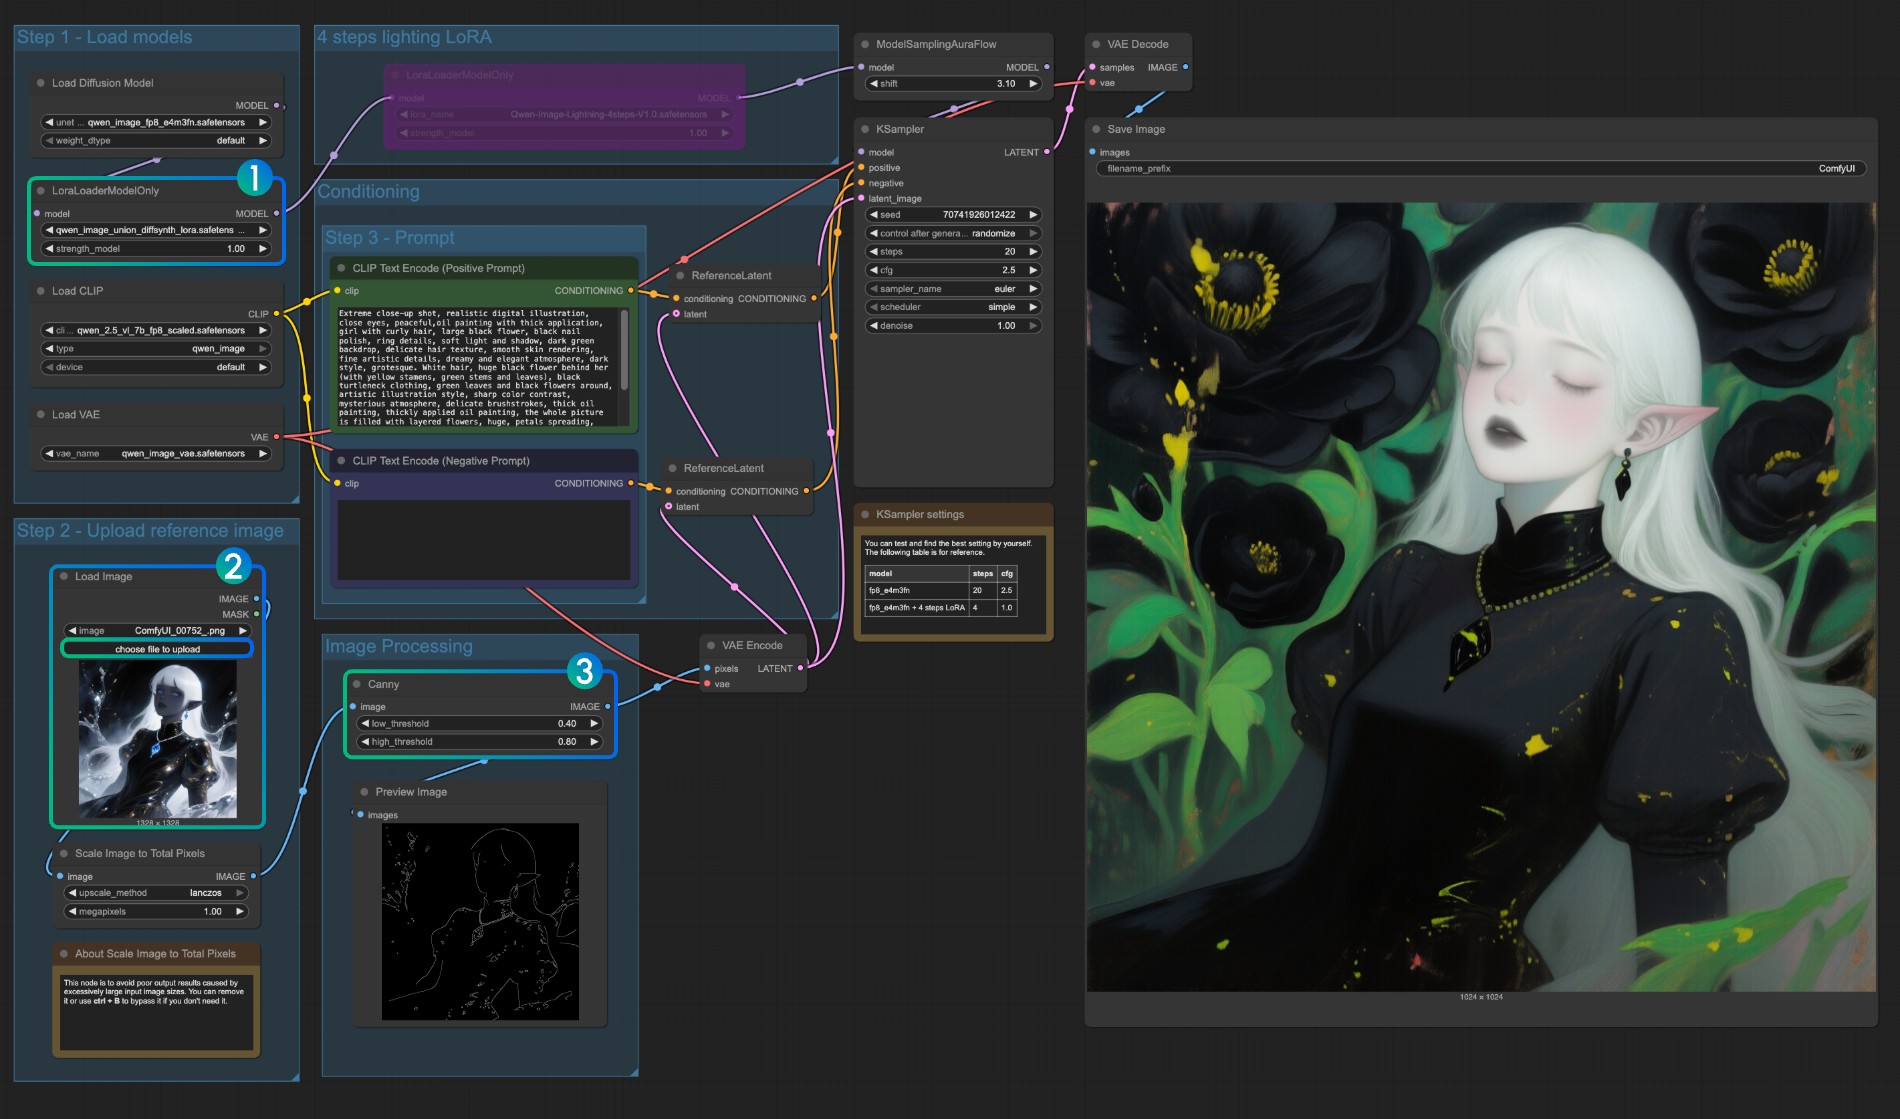
Task: Click previous arrow on unet model selector
Action: [49, 122]
